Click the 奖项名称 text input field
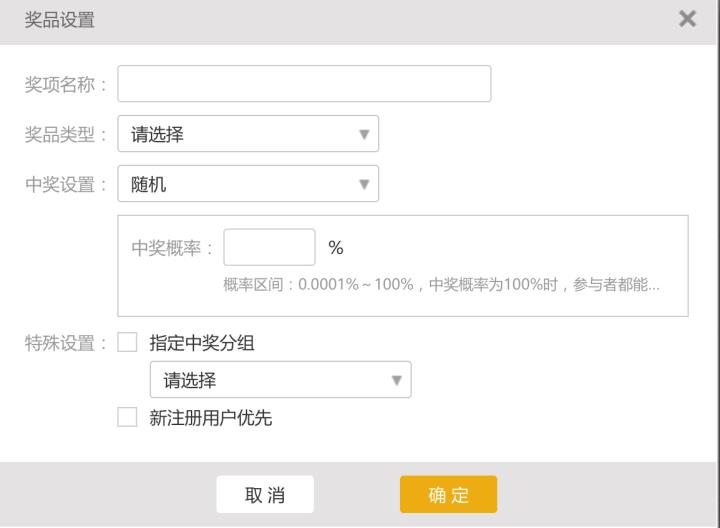The width and height of the screenshot is (720, 528). (x=304, y=84)
